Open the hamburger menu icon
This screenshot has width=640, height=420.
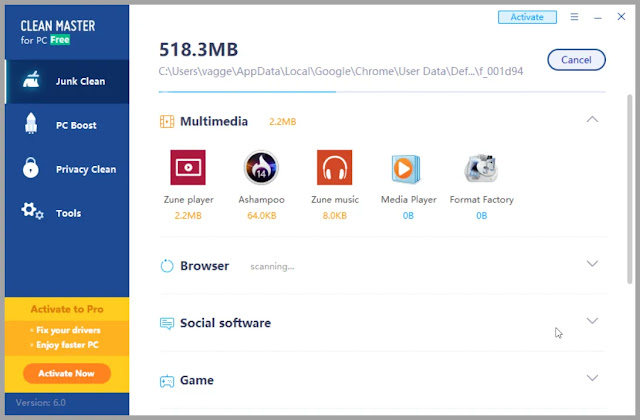click(x=574, y=17)
